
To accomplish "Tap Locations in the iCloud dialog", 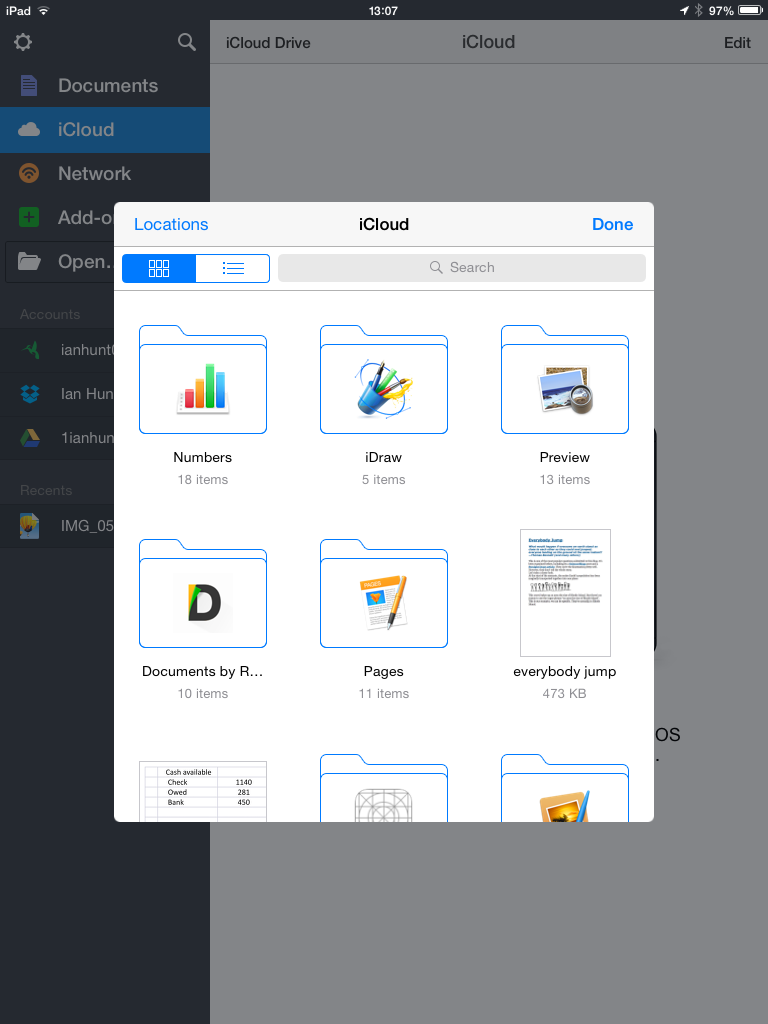I will click(x=171, y=224).
